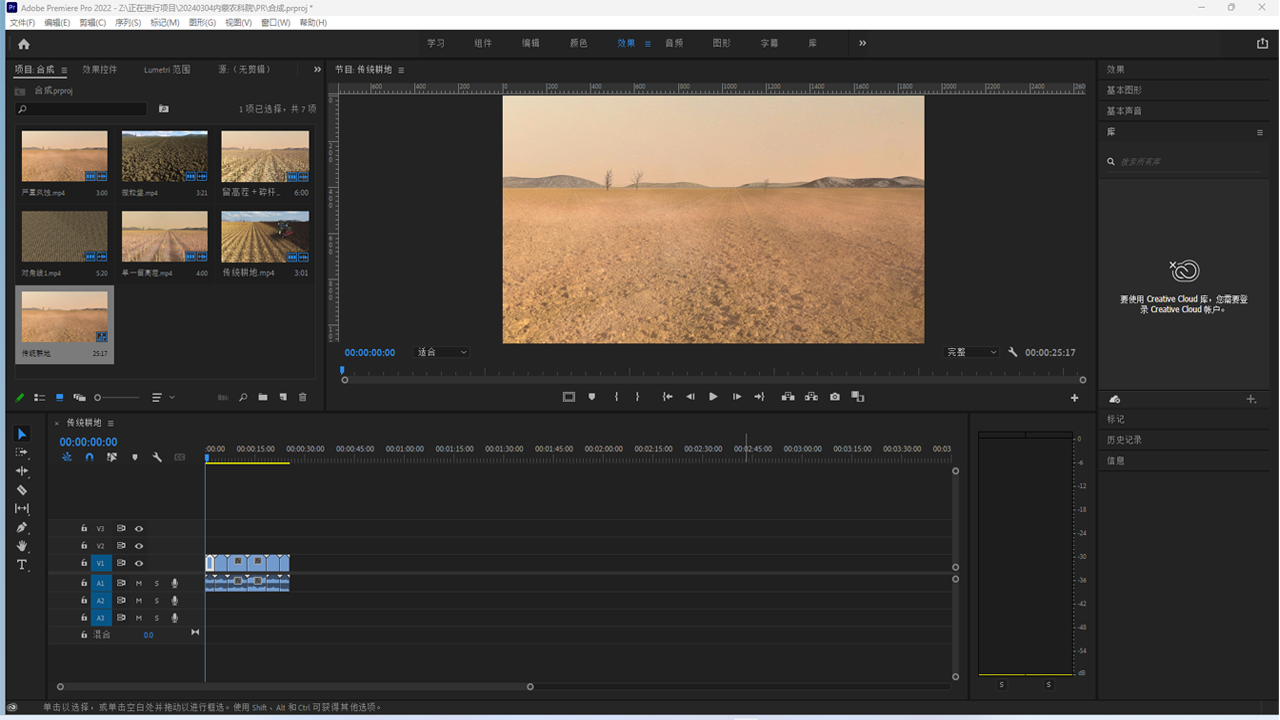Play the program monitor sequence
The width and height of the screenshot is (1280, 720).
[713, 397]
